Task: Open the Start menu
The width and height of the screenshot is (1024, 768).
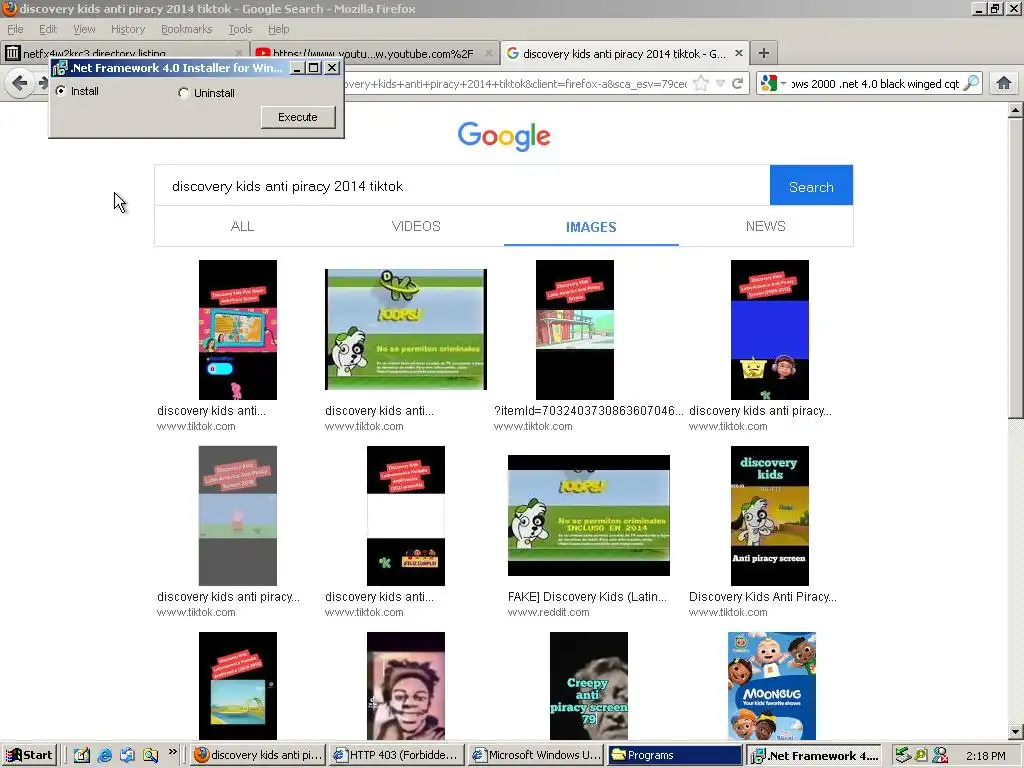Action: (30, 755)
